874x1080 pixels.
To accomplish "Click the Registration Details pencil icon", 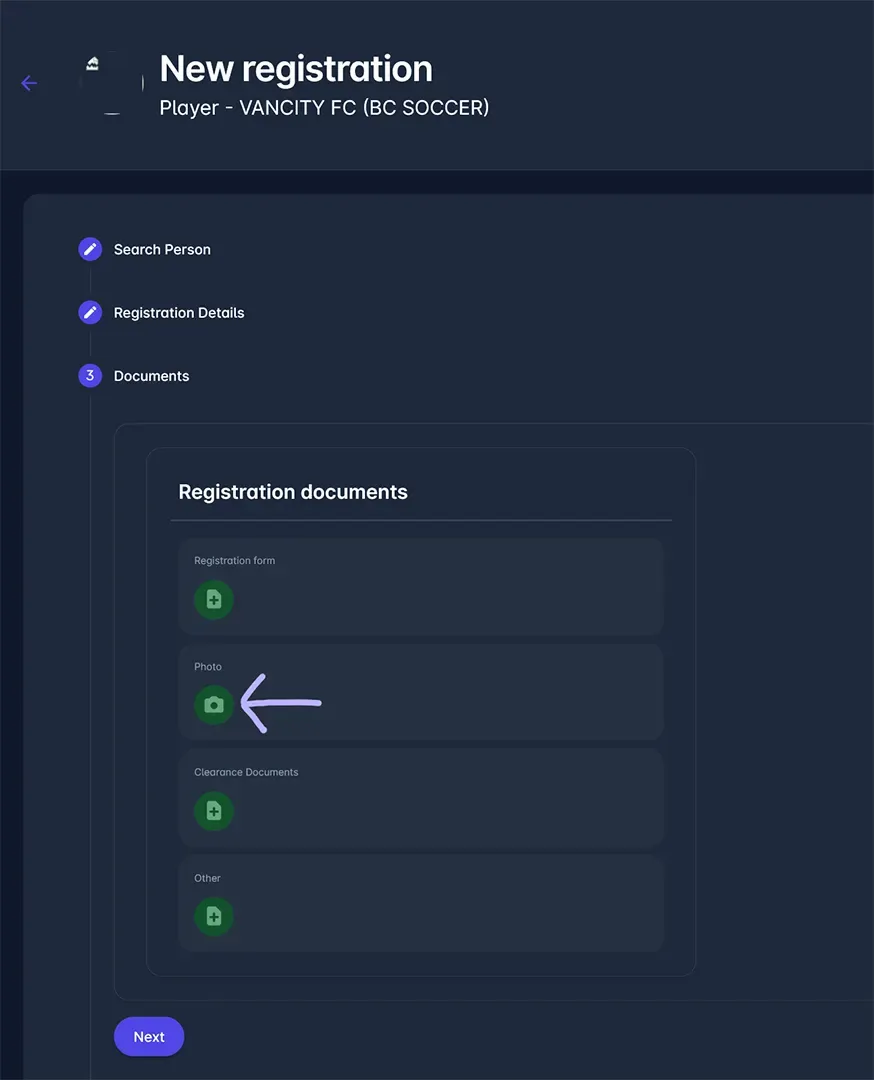I will coord(90,313).
